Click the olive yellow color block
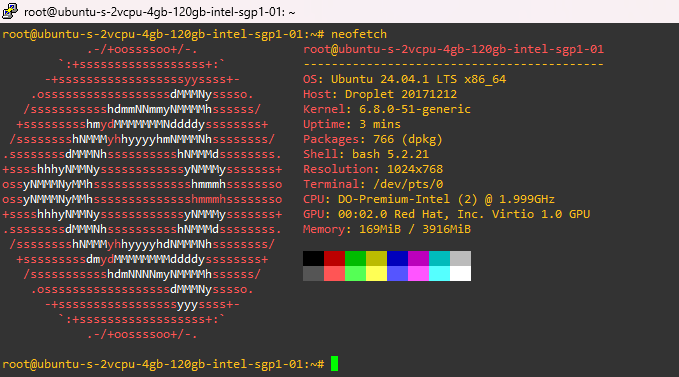679x377 pixels. [376, 258]
